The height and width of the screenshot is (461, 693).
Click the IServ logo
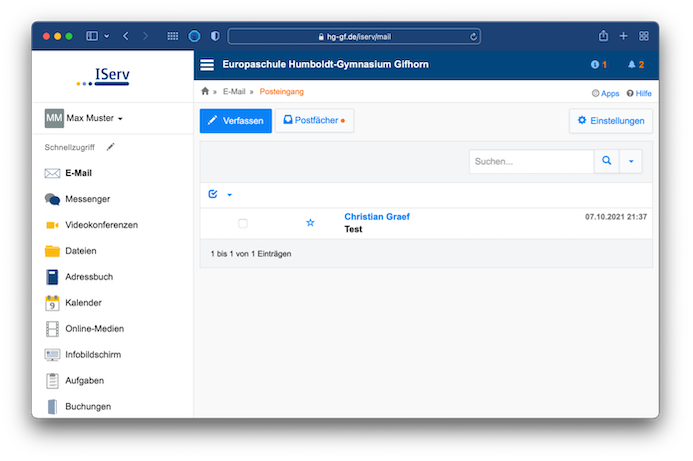click(103, 76)
